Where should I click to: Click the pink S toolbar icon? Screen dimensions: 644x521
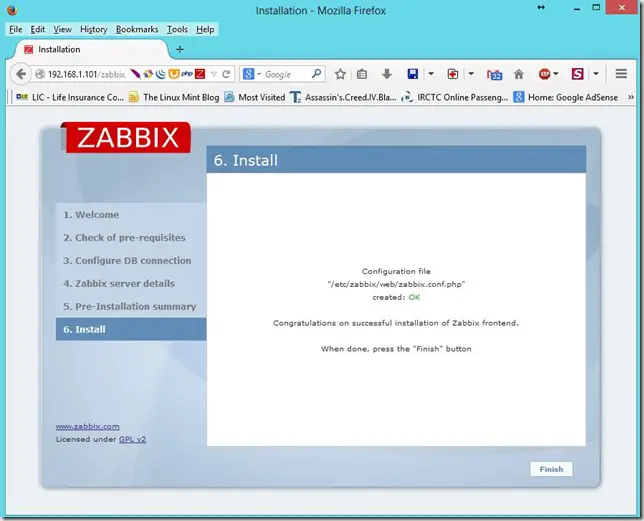(577, 74)
